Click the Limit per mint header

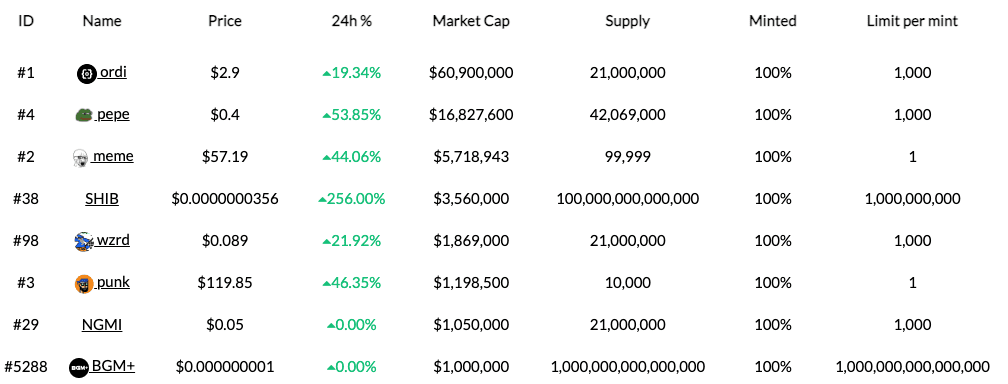click(x=912, y=21)
